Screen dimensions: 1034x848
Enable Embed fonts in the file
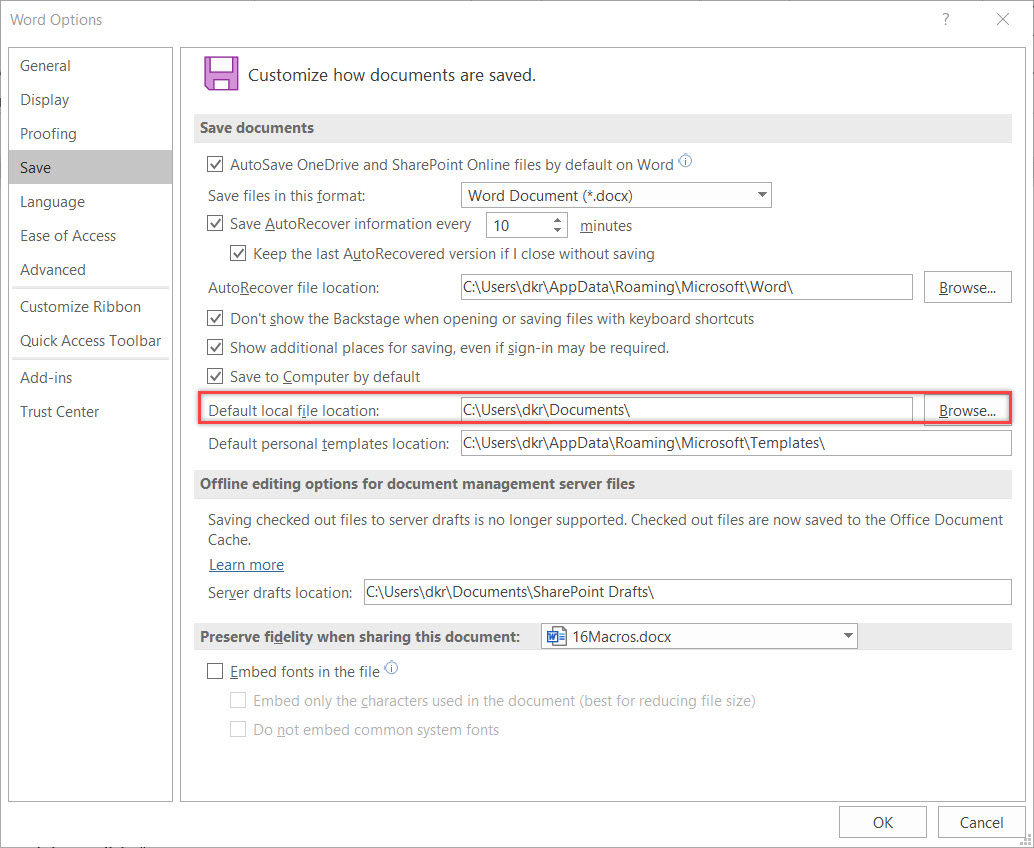pos(215,671)
